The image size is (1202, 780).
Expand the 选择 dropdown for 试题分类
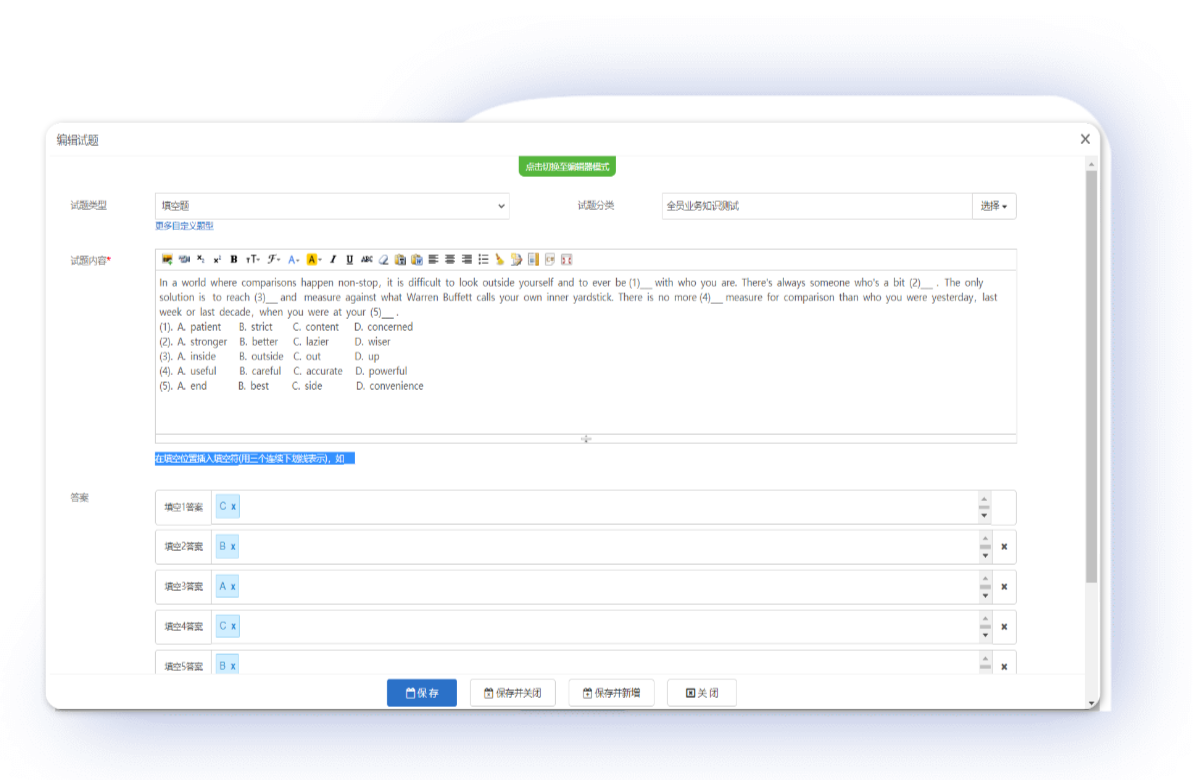click(993, 206)
